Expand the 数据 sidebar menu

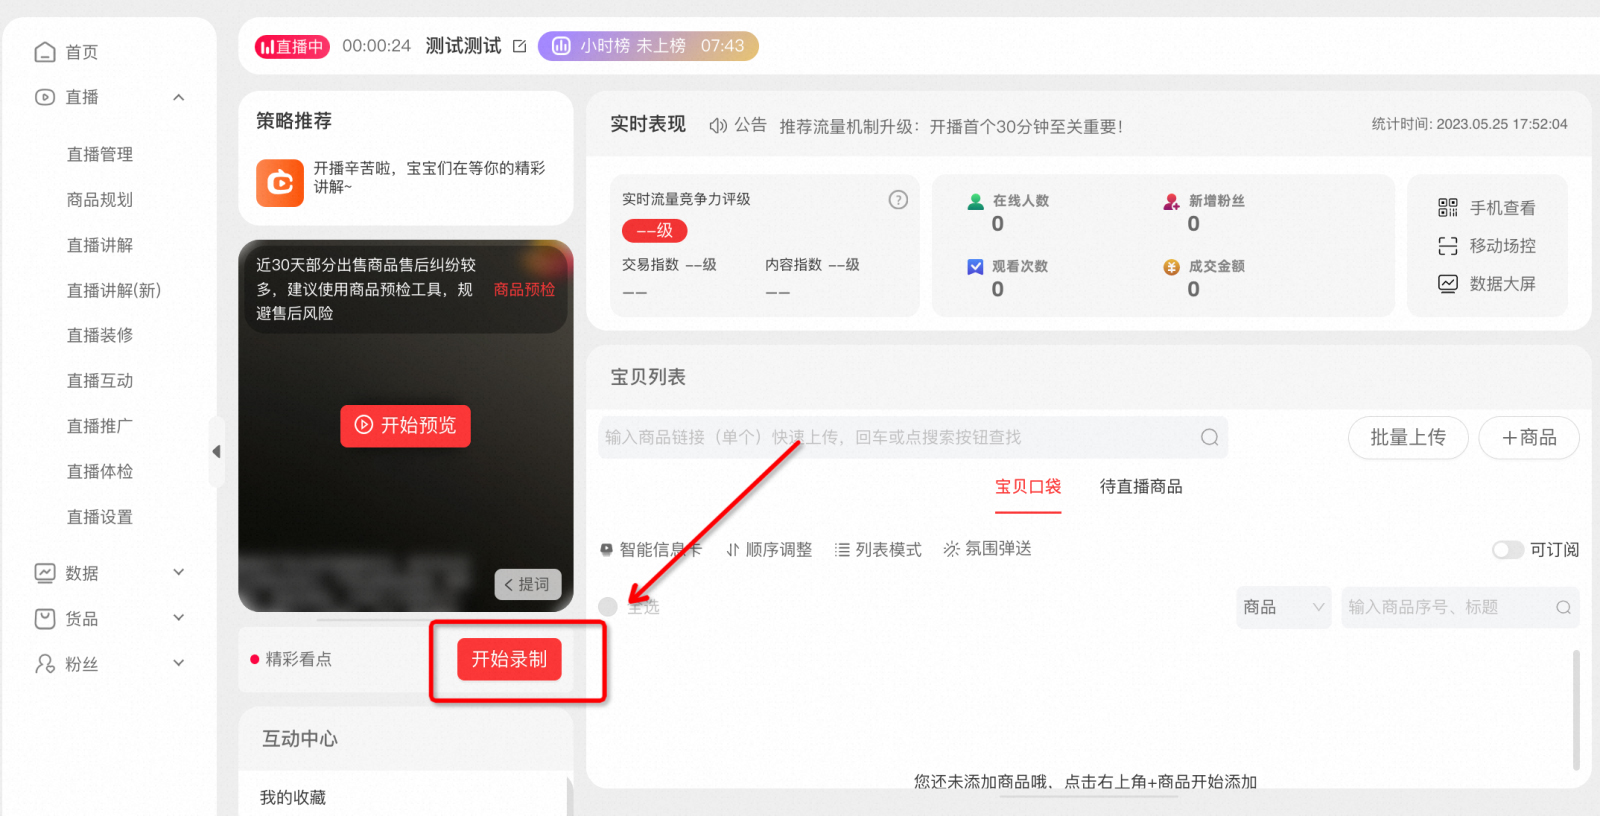tap(179, 573)
